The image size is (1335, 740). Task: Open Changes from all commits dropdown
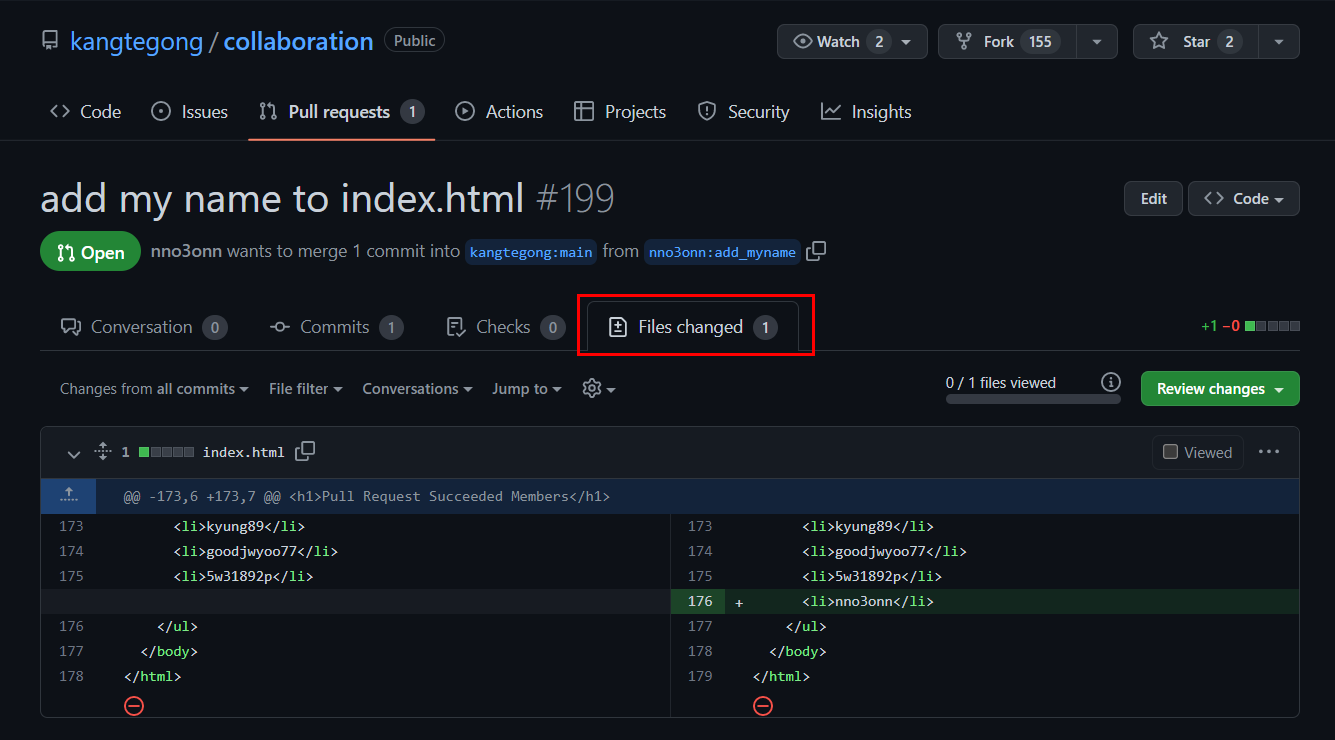click(154, 389)
